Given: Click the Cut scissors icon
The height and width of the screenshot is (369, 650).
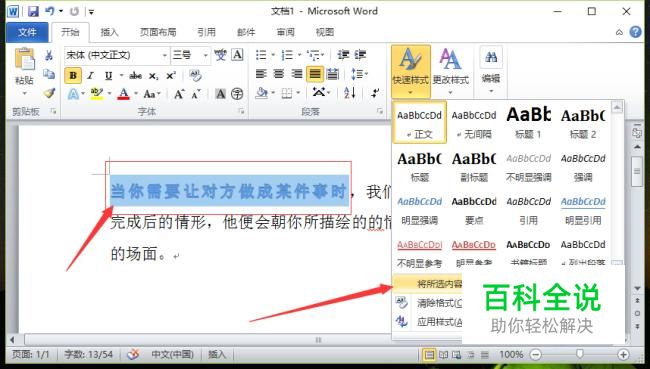Looking at the screenshot, I should coord(49,55).
